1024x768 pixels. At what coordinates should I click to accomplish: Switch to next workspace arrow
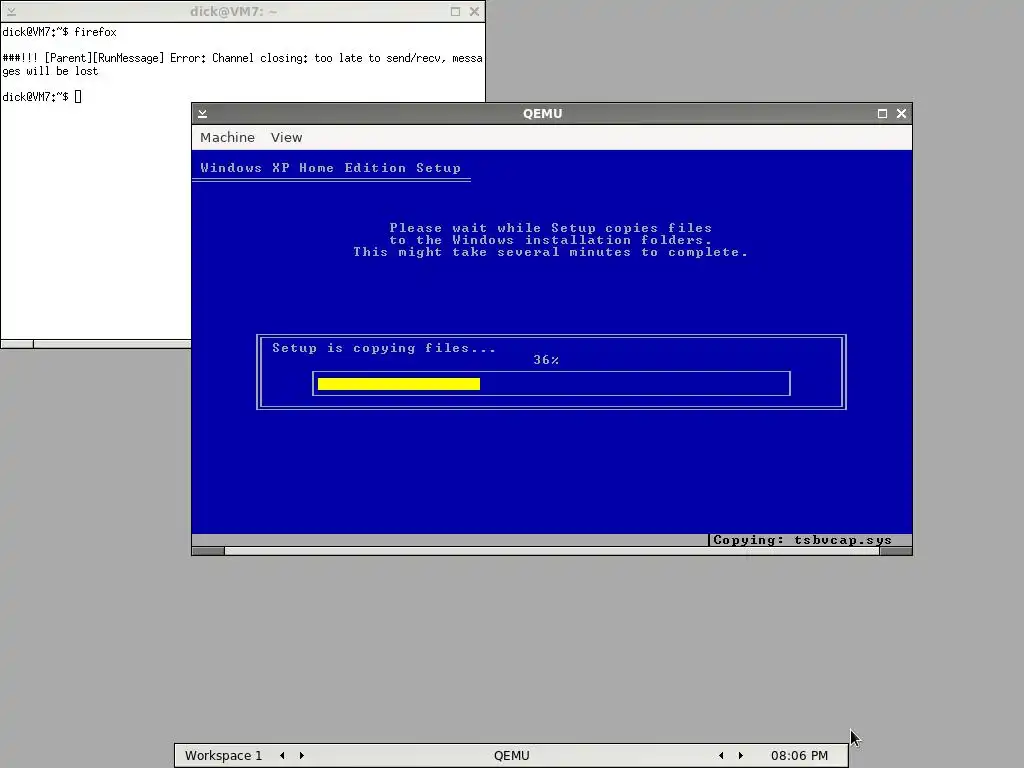302,756
